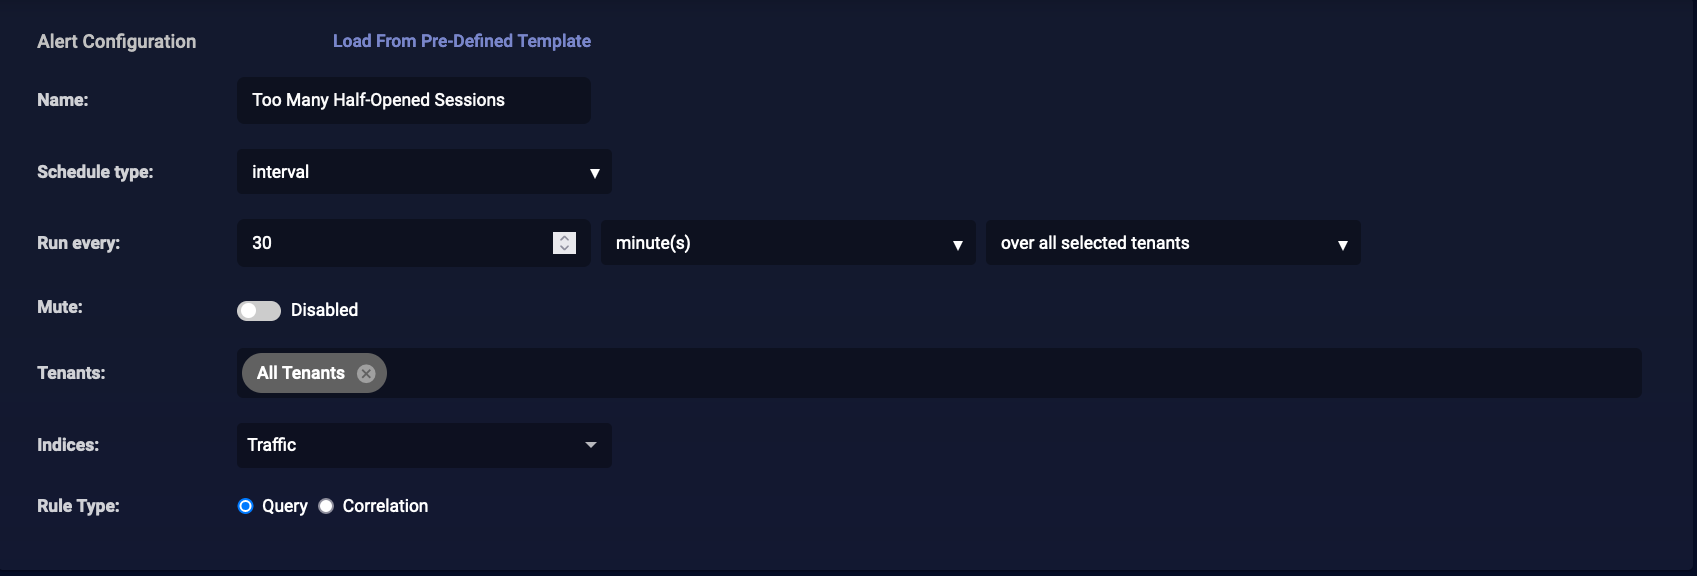Click the Indices label
The width and height of the screenshot is (1697, 576).
(68, 445)
